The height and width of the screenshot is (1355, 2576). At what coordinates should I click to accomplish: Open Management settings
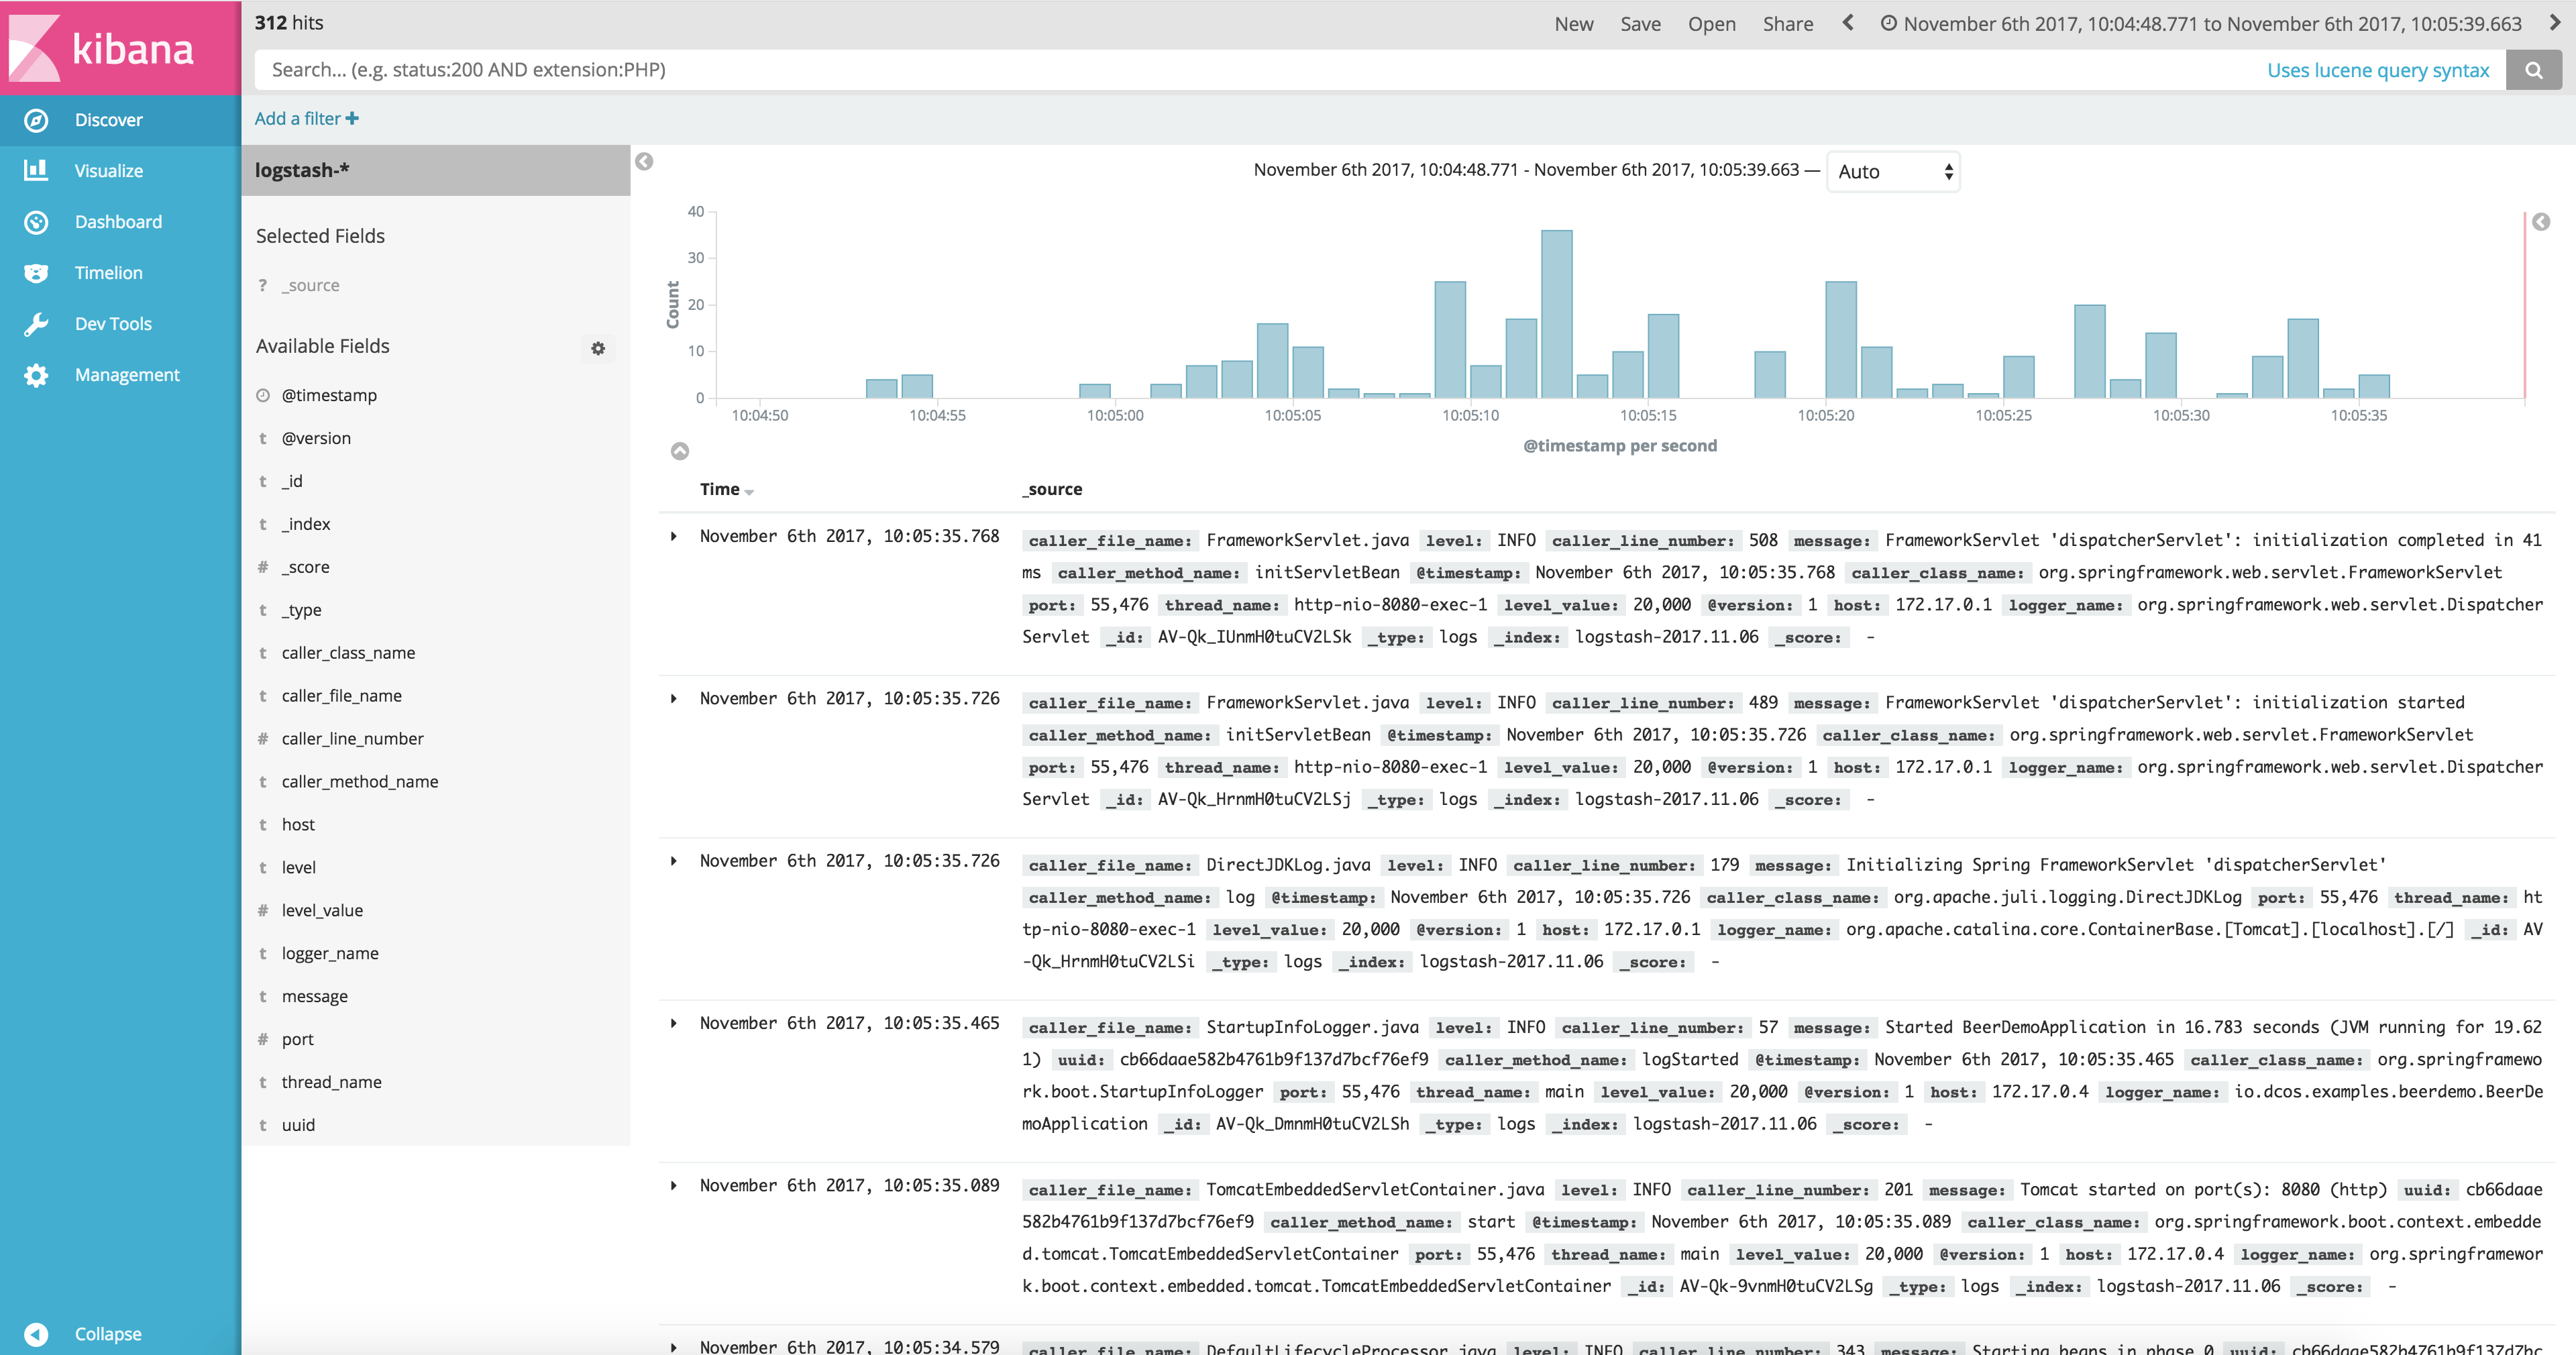(x=126, y=373)
